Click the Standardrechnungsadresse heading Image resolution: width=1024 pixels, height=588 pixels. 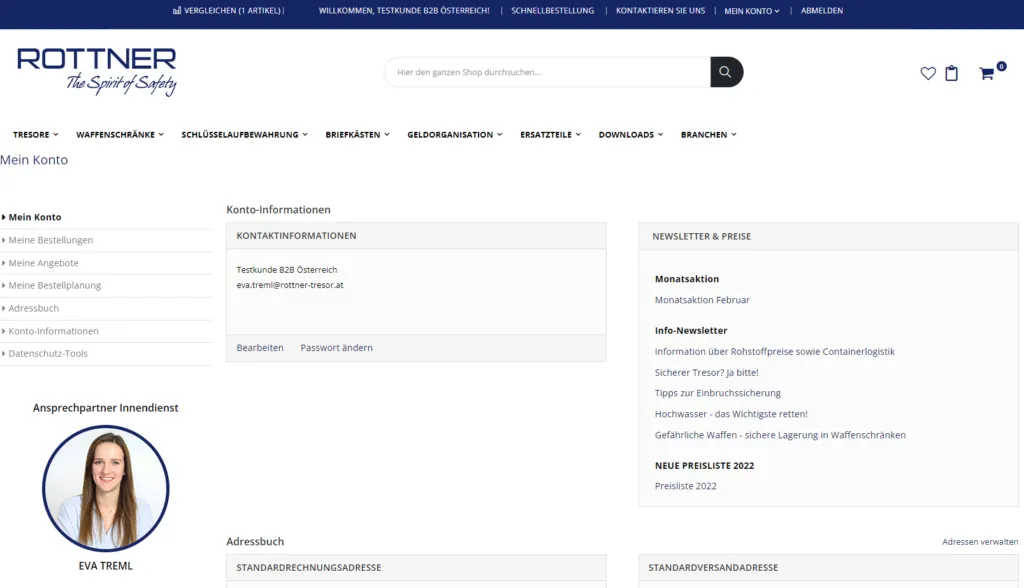[x=309, y=568]
